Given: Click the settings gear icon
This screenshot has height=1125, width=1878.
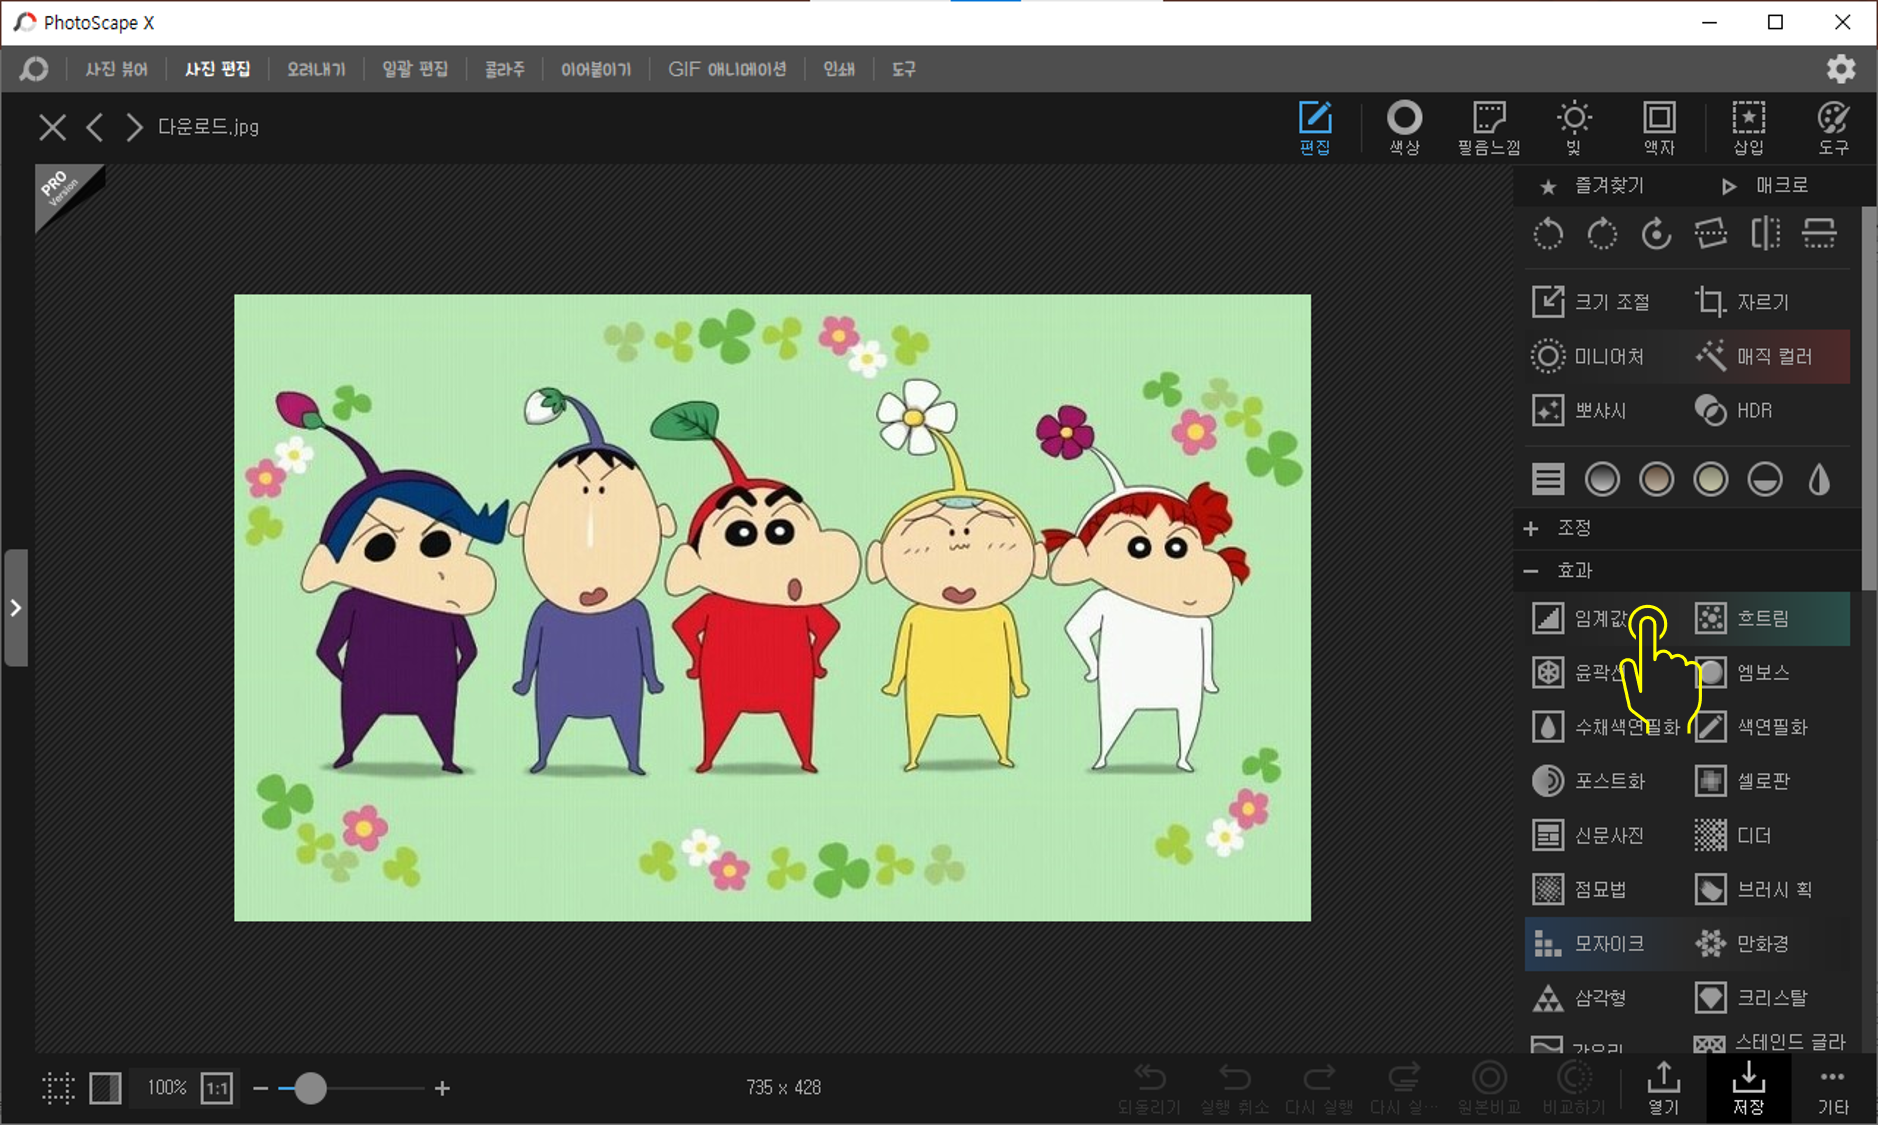Looking at the screenshot, I should click(x=1840, y=69).
